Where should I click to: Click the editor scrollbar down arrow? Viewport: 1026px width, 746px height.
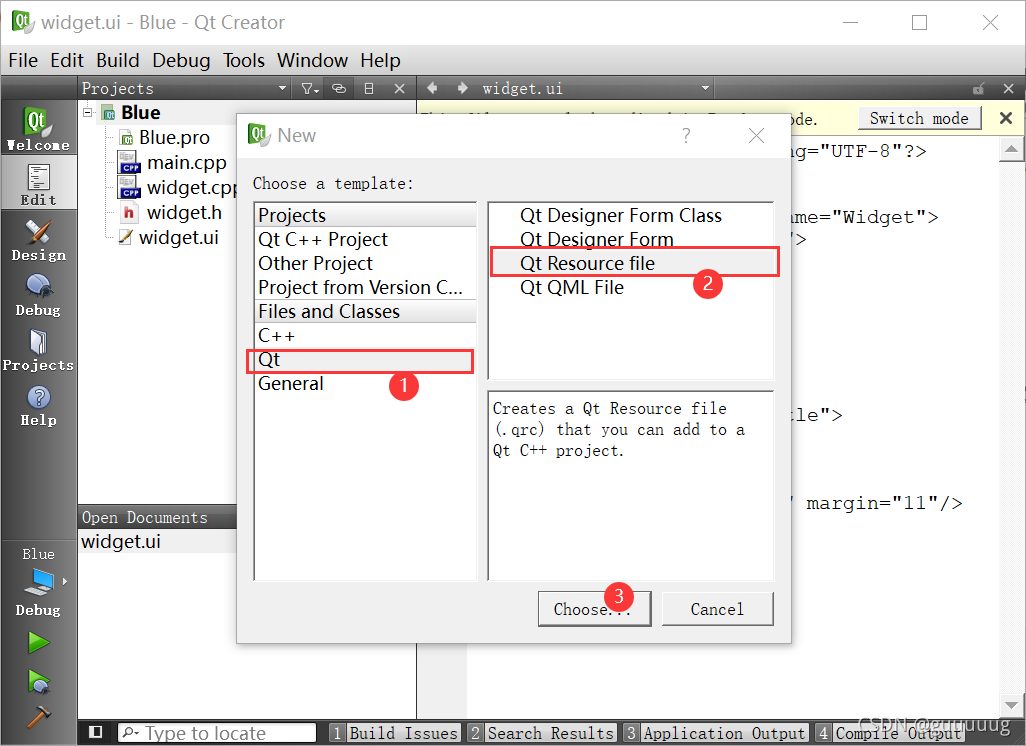(1011, 705)
